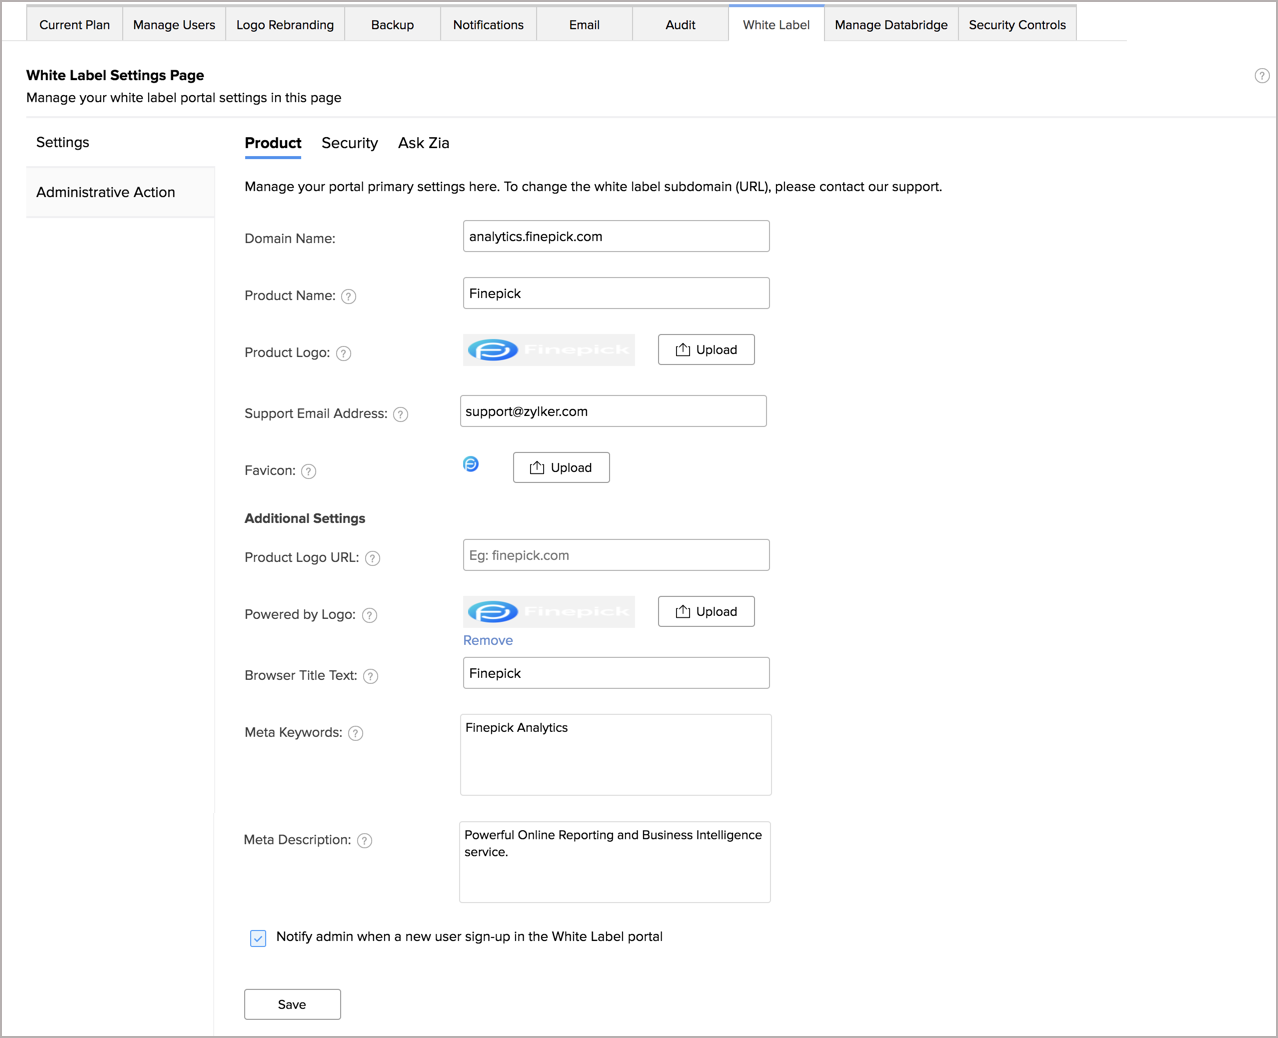The height and width of the screenshot is (1038, 1278).
Task: View Powered by Logo help tooltip
Action: [368, 615]
